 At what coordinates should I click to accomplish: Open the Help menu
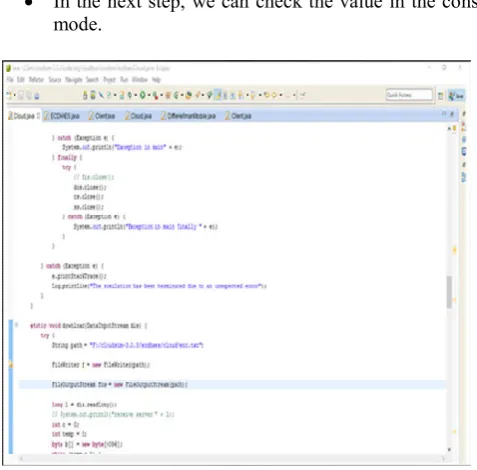click(156, 80)
